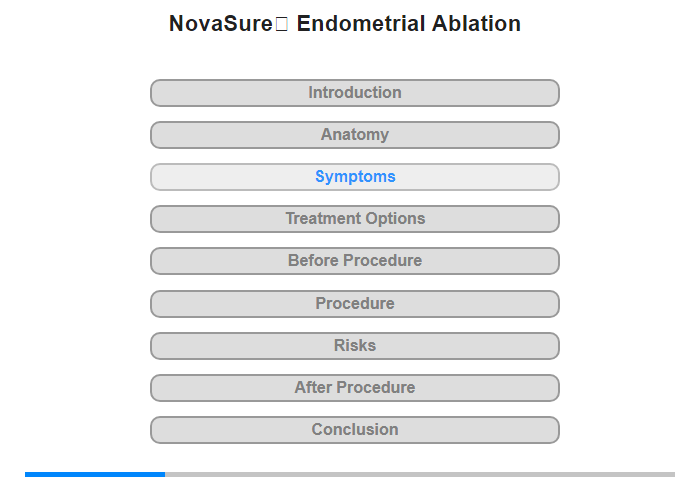Click the NovaSure Endometrial Ablation title
The image size is (700, 480).
tap(345, 24)
